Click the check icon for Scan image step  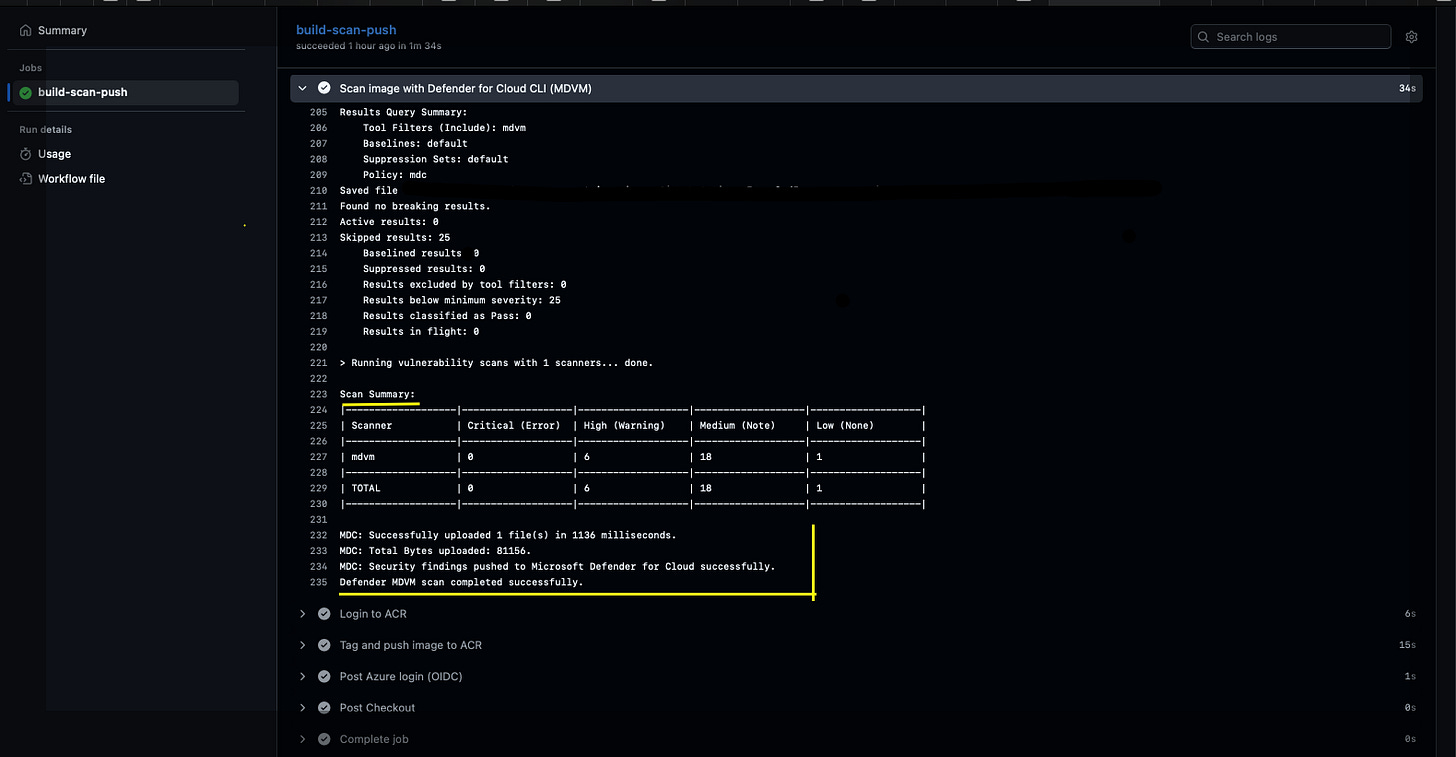click(324, 88)
